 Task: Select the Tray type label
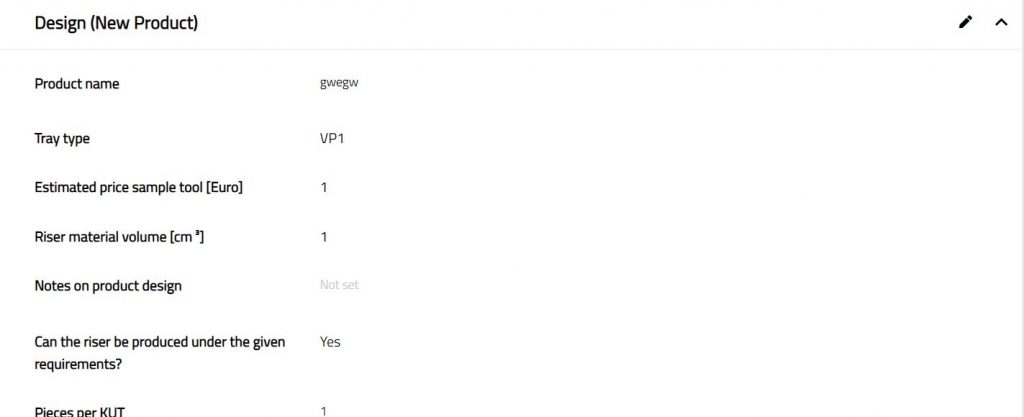pyautogui.click(x=62, y=139)
